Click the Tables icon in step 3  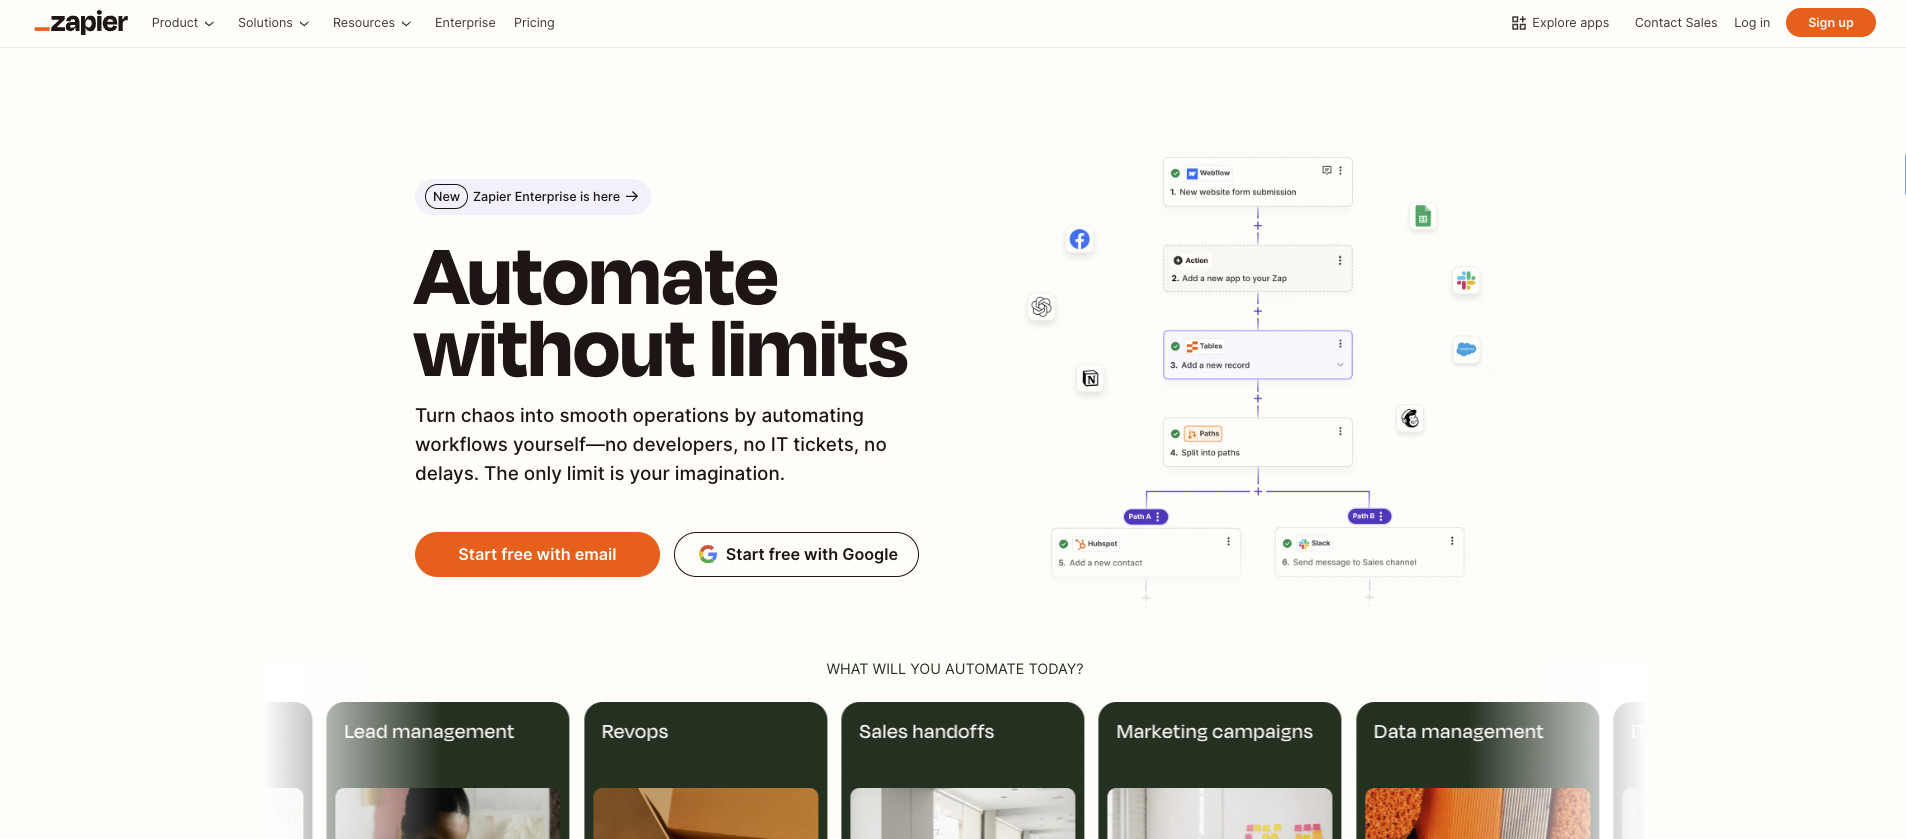click(x=1192, y=347)
